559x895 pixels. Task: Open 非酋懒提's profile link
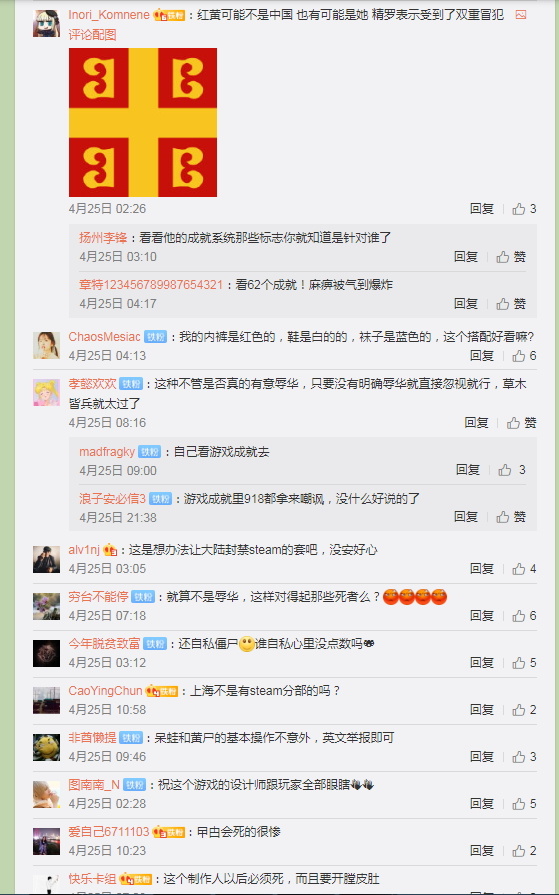pos(93,738)
